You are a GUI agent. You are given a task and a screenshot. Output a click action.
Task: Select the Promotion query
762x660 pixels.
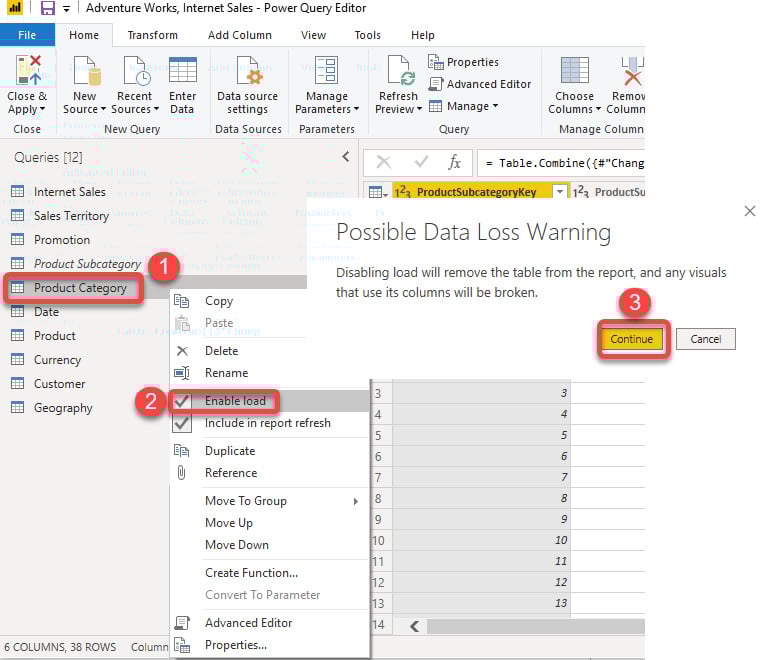click(x=62, y=240)
